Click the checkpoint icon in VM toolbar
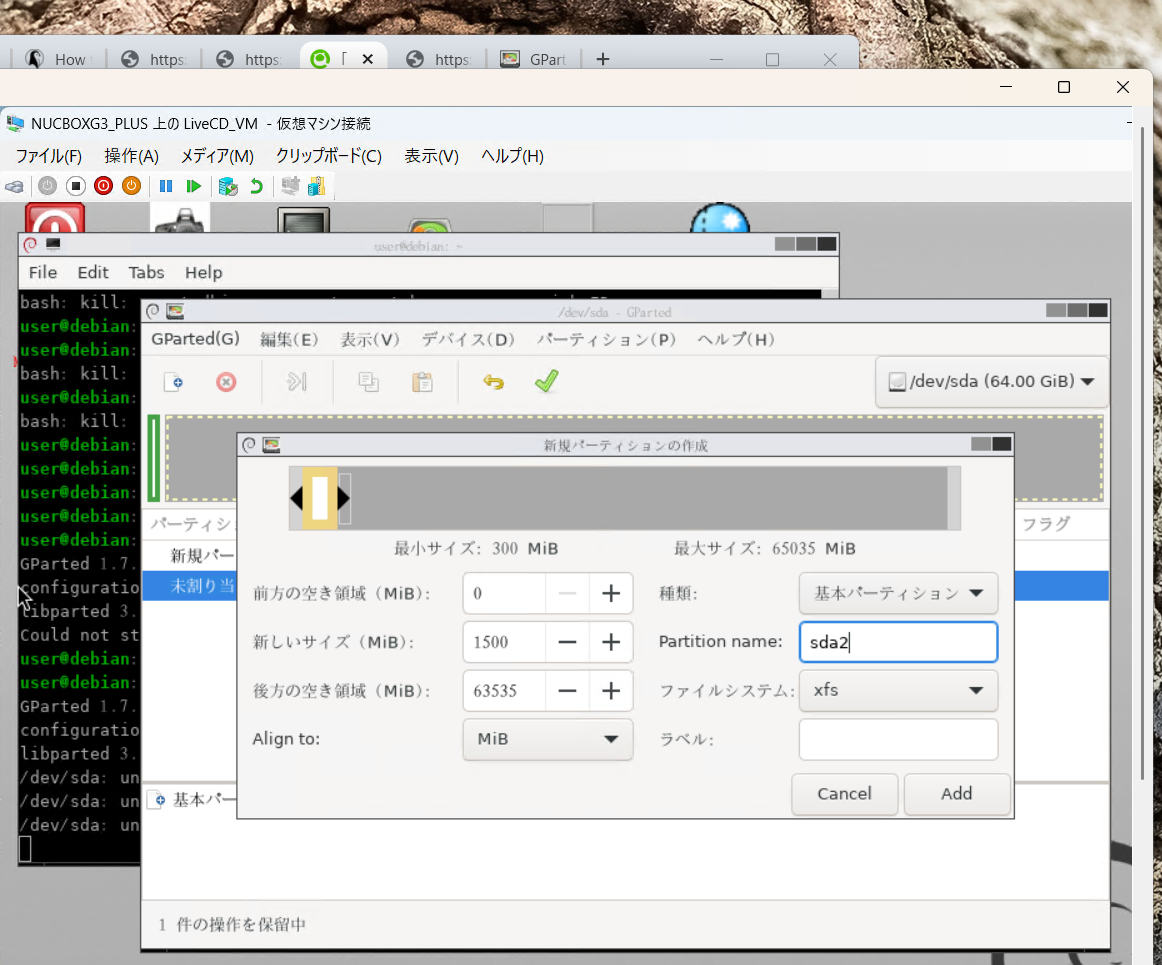The image size is (1162, 965). point(228,186)
